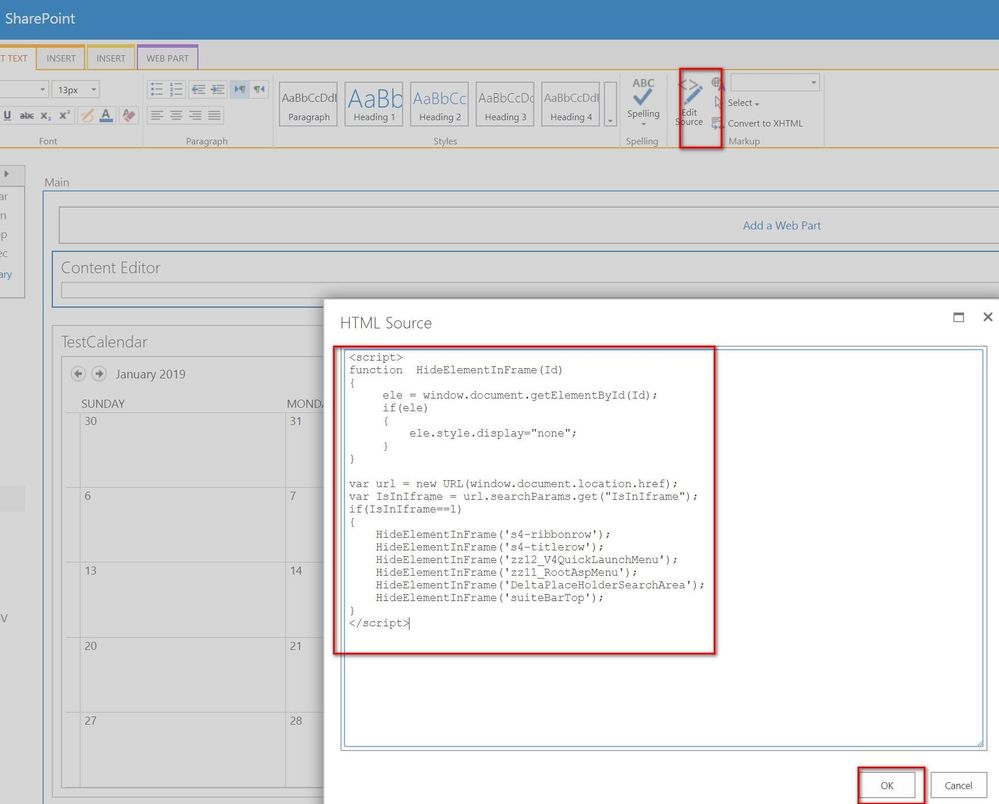Click the SUNDAY column header

click(x=103, y=404)
